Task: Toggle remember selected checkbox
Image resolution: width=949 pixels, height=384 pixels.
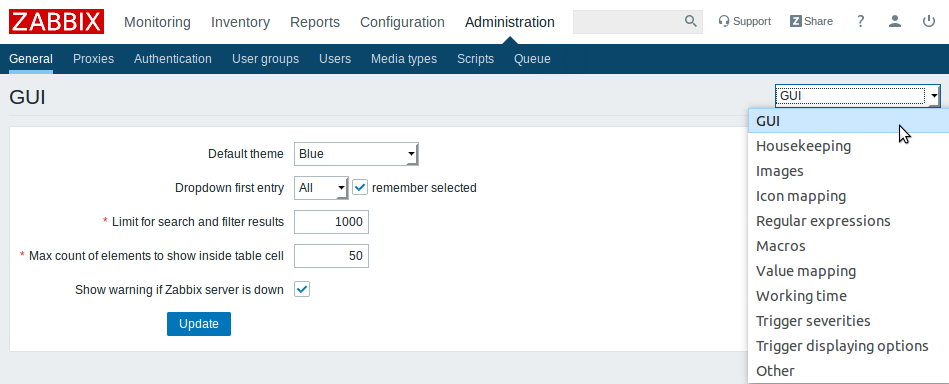Action: (360, 188)
